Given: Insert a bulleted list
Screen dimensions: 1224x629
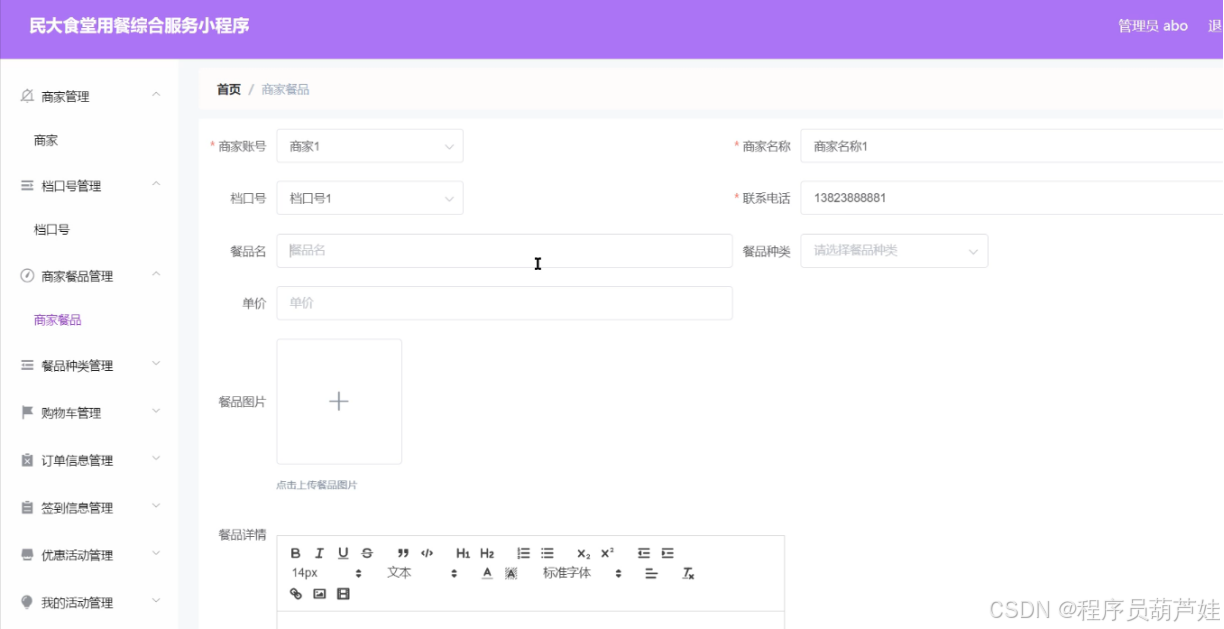Looking at the screenshot, I should 547,553.
